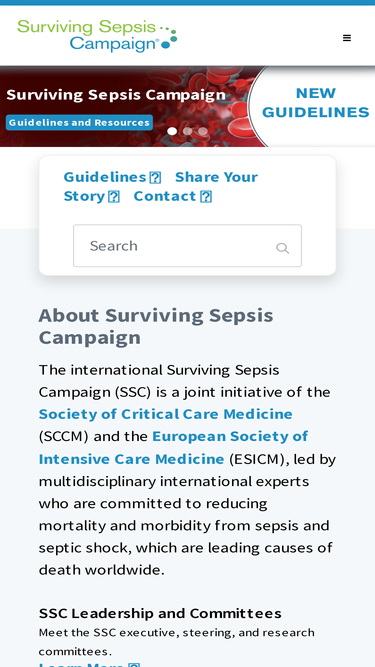Image resolution: width=375 pixels, height=667 pixels.
Task: Focus the Search input field
Action: [x=188, y=246]
